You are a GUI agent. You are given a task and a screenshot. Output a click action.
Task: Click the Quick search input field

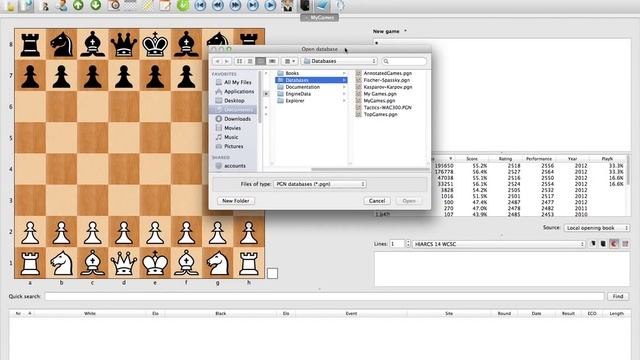tap(324, 296)
